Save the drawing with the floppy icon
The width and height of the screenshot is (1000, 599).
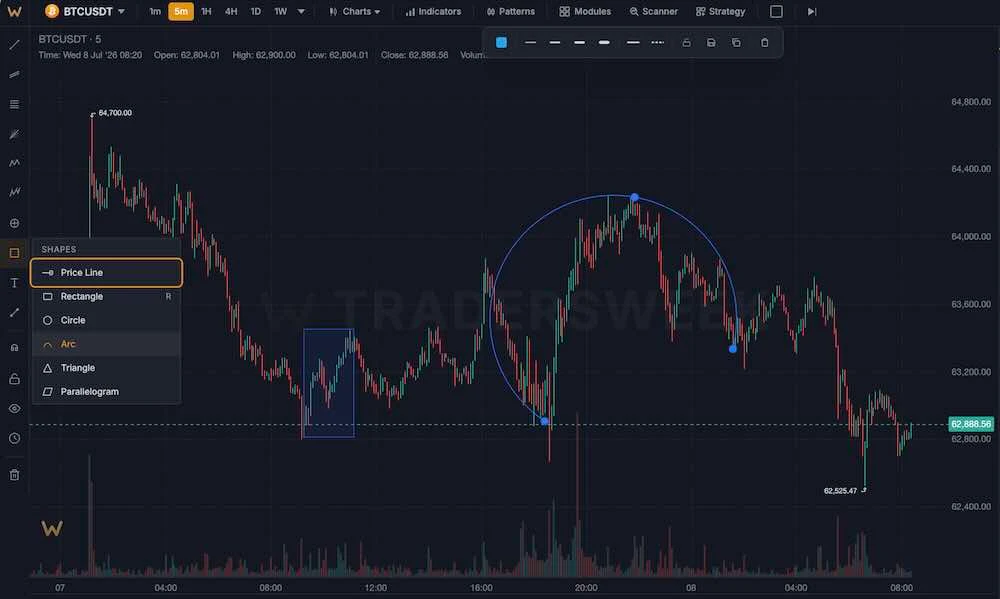(711, 43)
